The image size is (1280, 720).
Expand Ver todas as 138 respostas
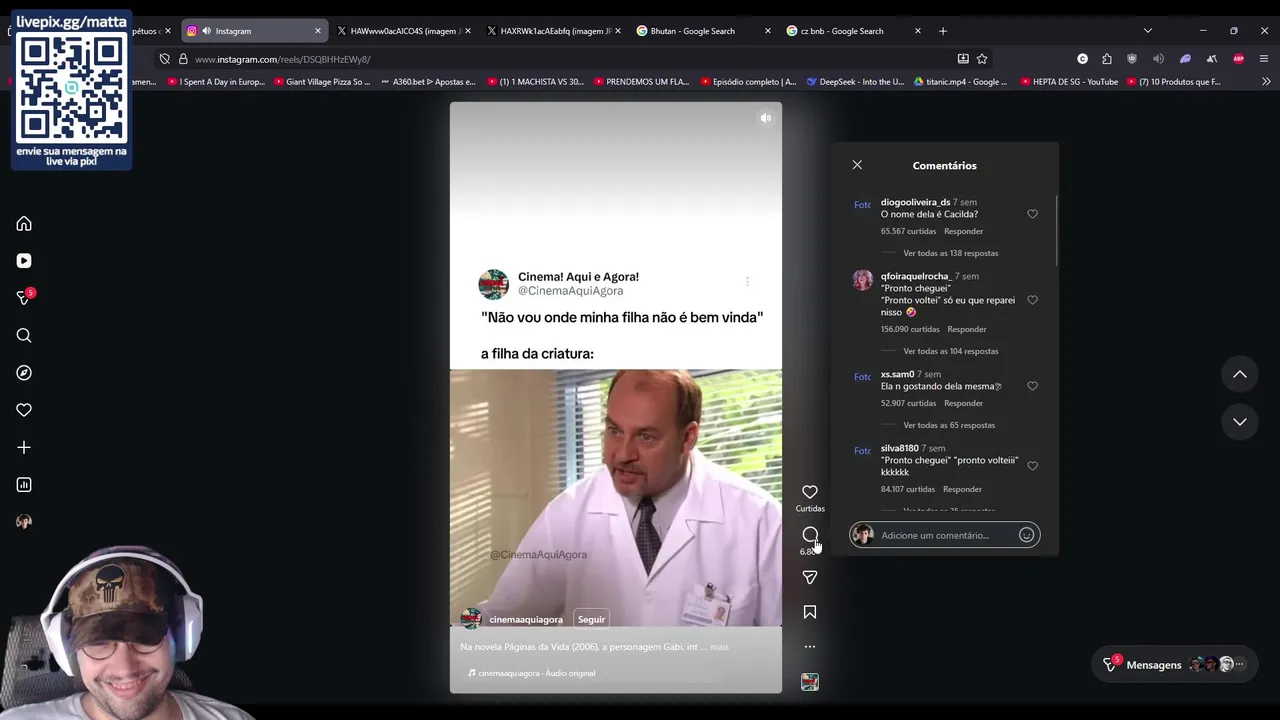click(x=950, y=253)
